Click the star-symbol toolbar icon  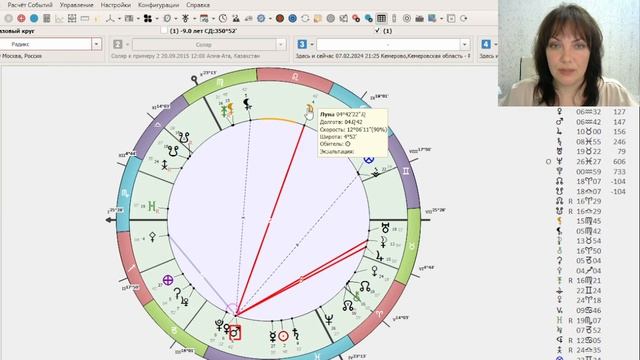pyautogui.click(x=186, y=18)
